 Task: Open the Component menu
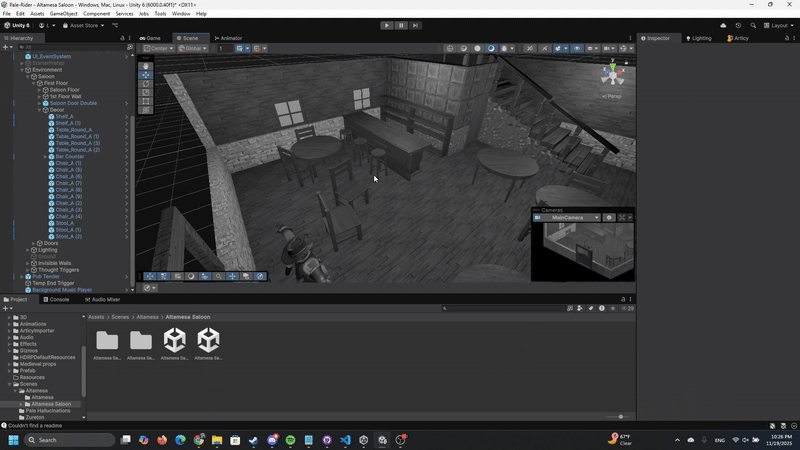click(x=97, y=14)
